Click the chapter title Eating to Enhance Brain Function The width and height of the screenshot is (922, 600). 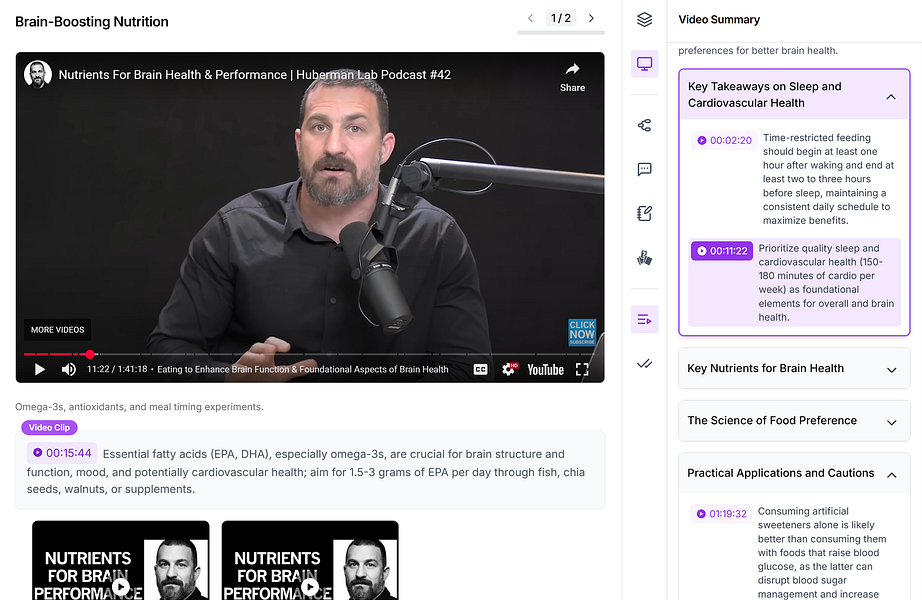(x=303, y=369)
